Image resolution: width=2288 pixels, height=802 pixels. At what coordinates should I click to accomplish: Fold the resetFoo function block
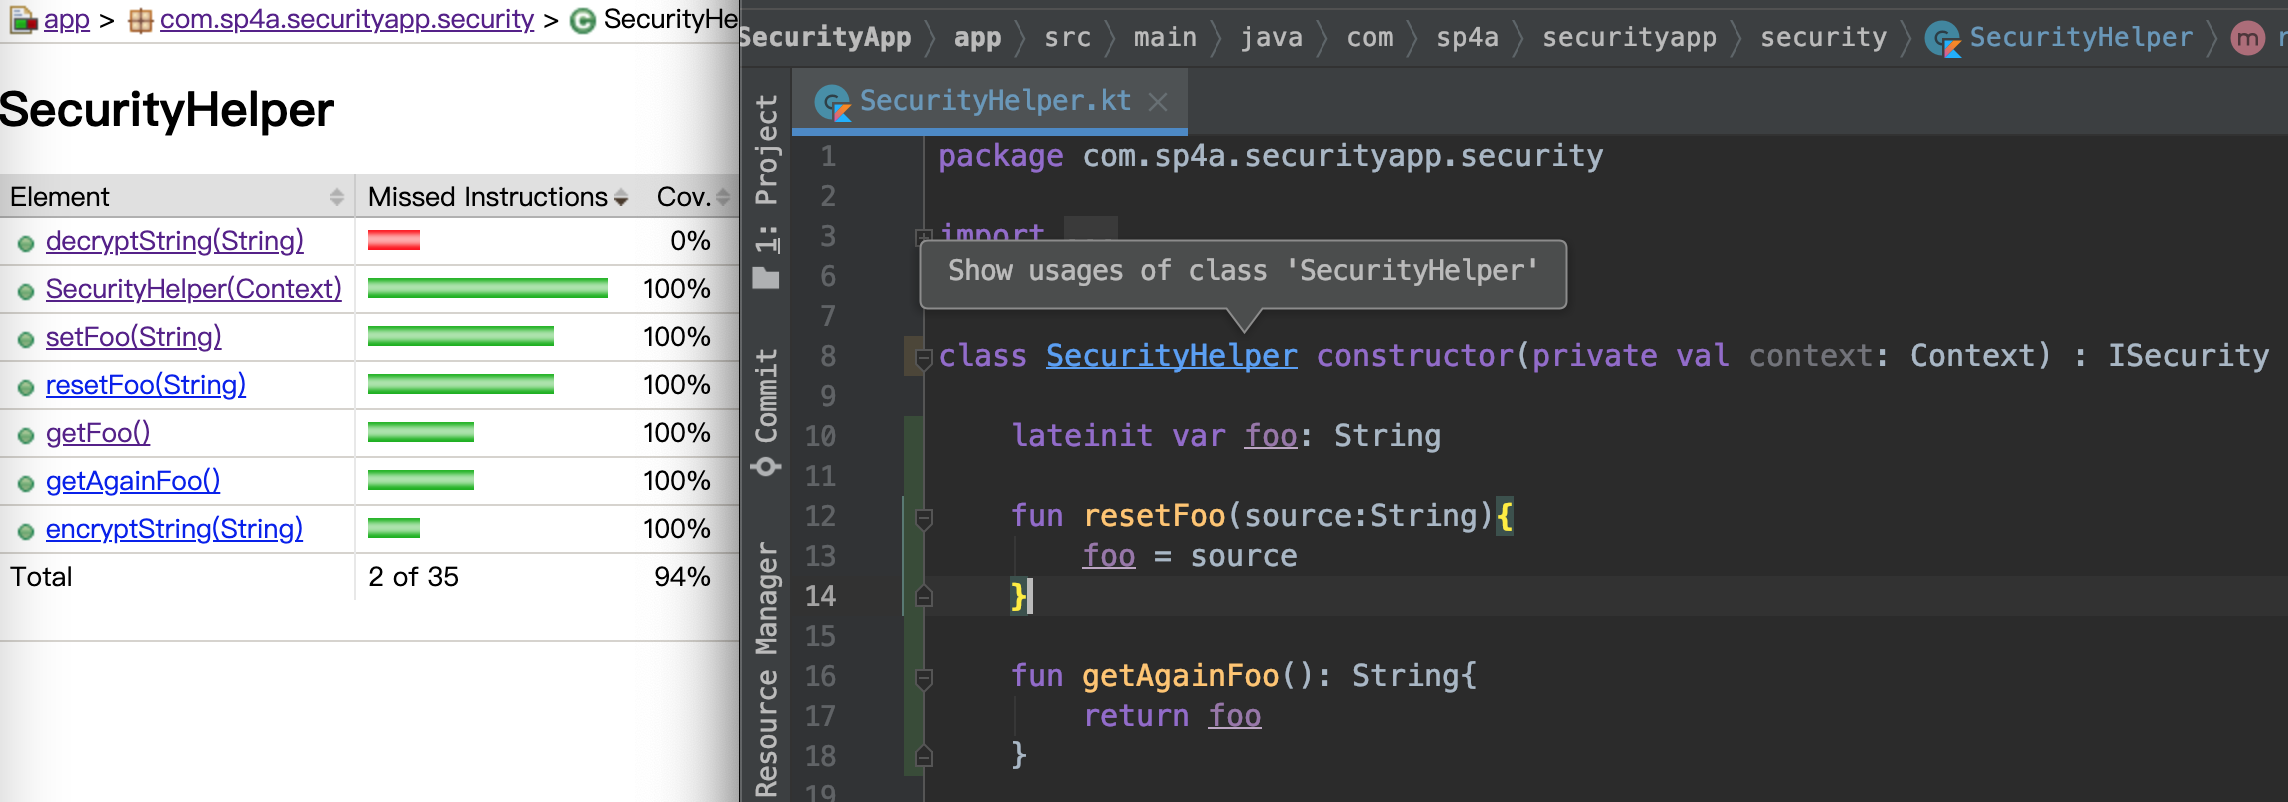[924, 518]
